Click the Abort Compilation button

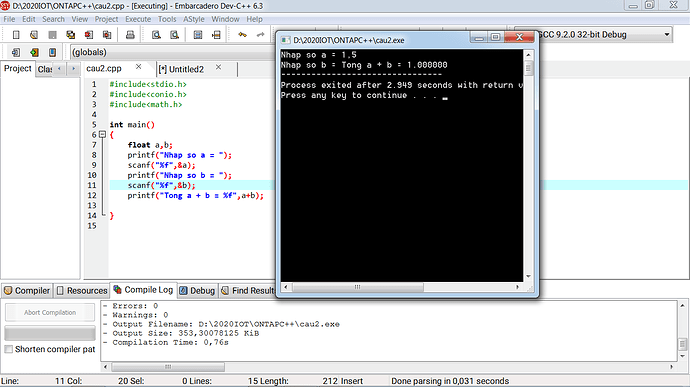(50, 313)
